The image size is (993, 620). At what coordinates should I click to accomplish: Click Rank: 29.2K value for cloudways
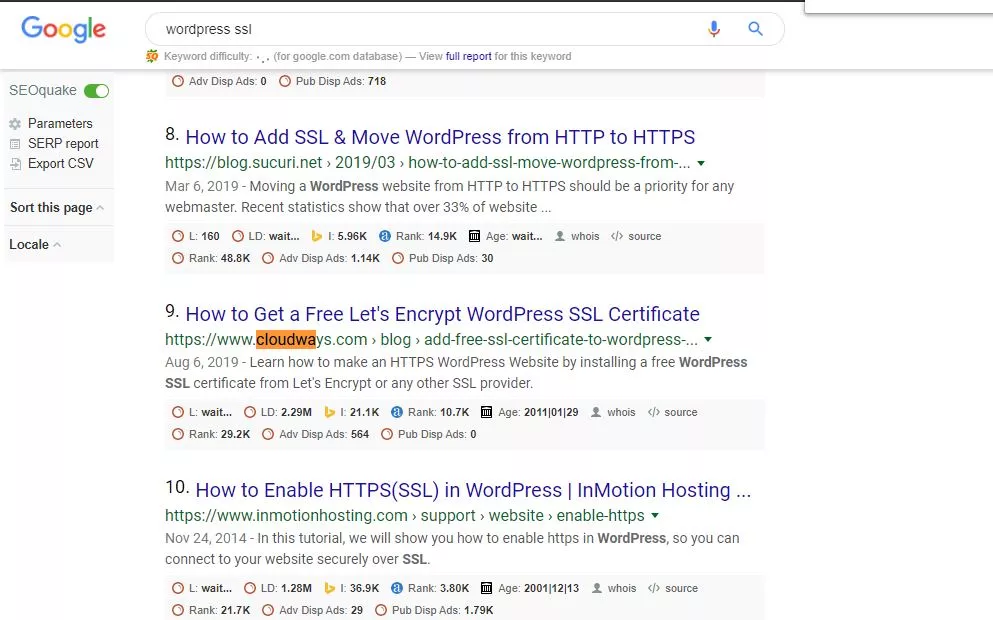(x=219, y=434)
